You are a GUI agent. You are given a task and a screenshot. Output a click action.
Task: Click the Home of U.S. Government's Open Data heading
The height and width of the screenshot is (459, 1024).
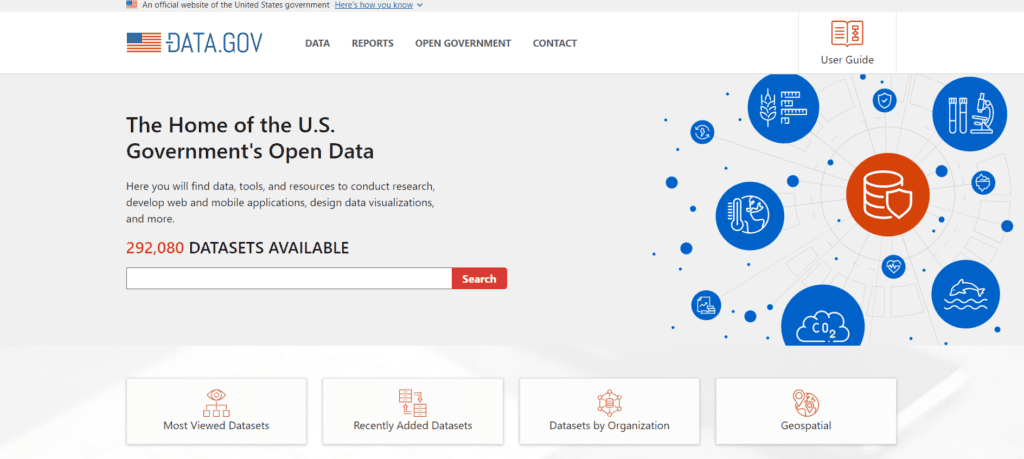[x=250, y=138]
